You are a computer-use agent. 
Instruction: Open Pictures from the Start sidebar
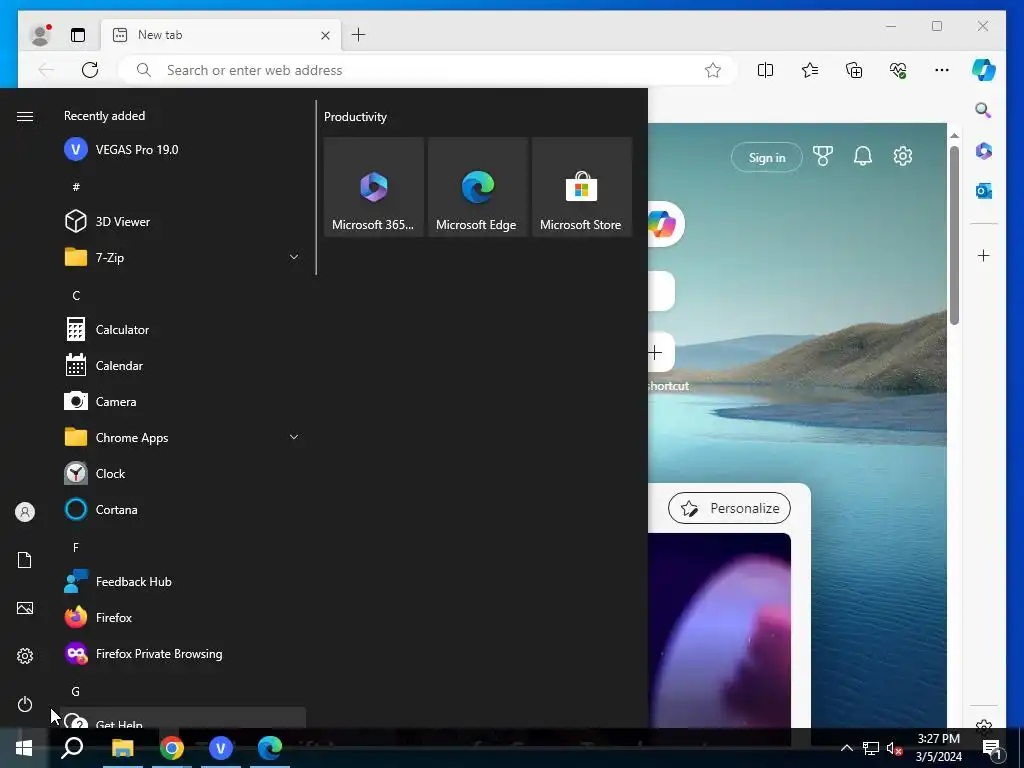[x=25, y=608]
